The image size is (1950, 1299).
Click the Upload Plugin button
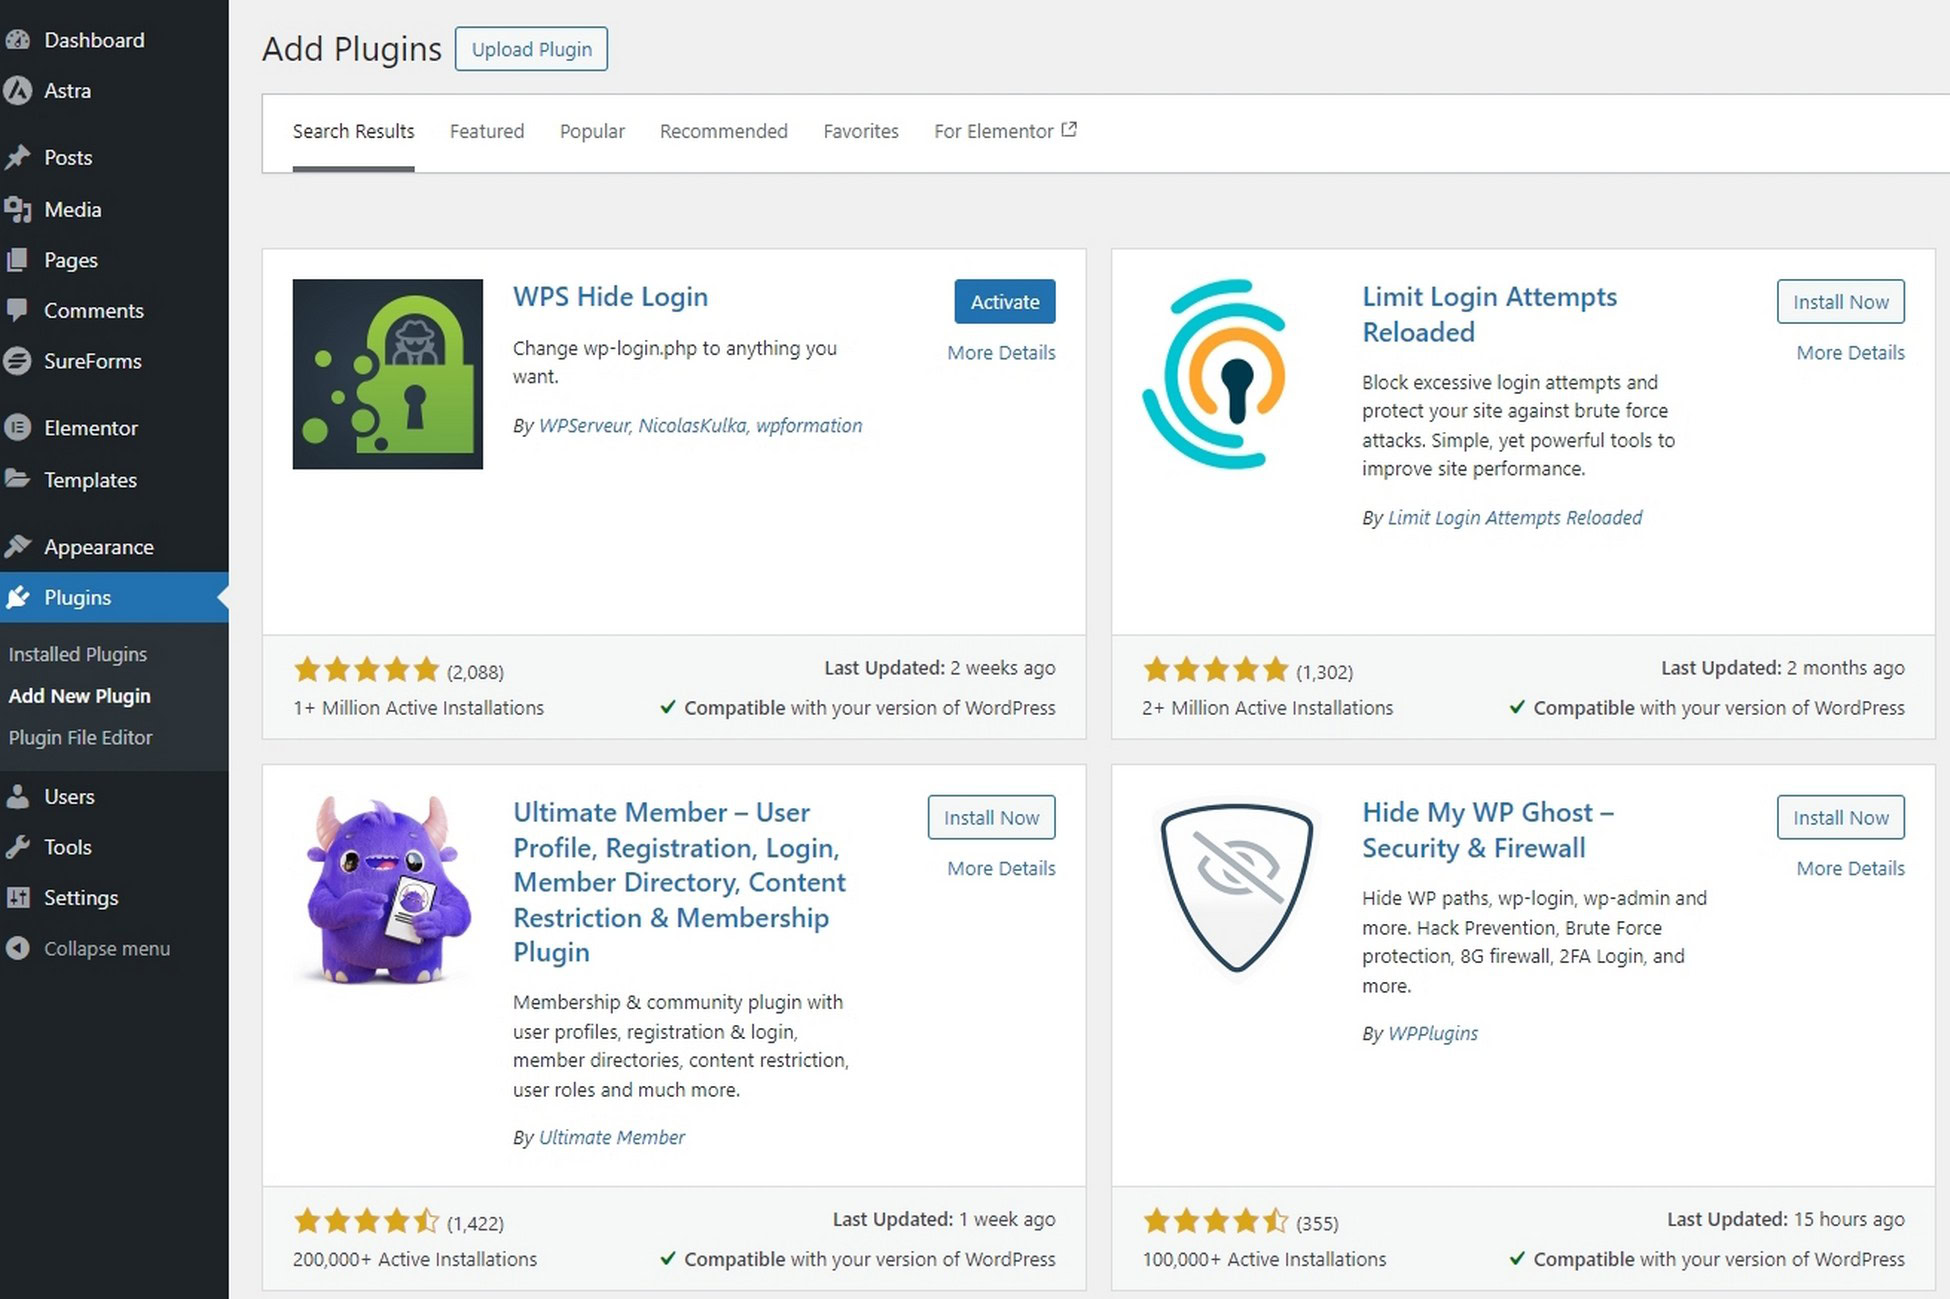pyautogui.click(x=531, y=49)
